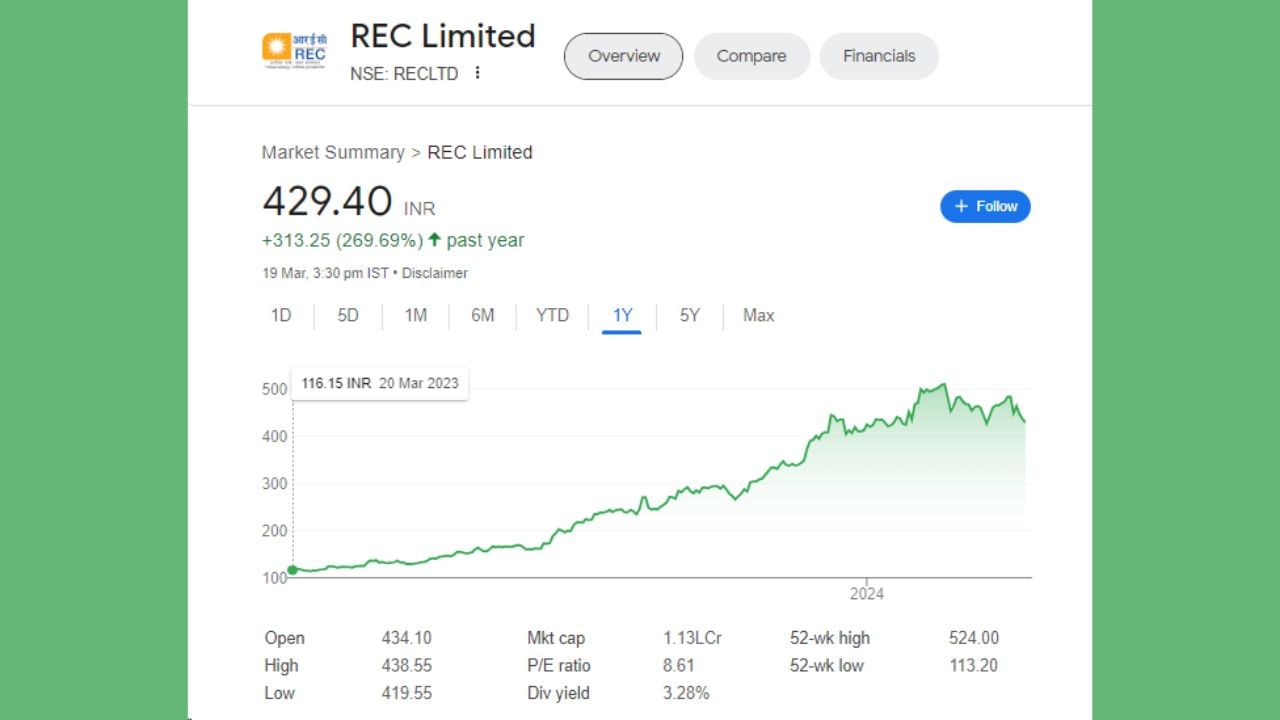Select the 1D chart range
1280x720 pixels.
tap(281, 315)
